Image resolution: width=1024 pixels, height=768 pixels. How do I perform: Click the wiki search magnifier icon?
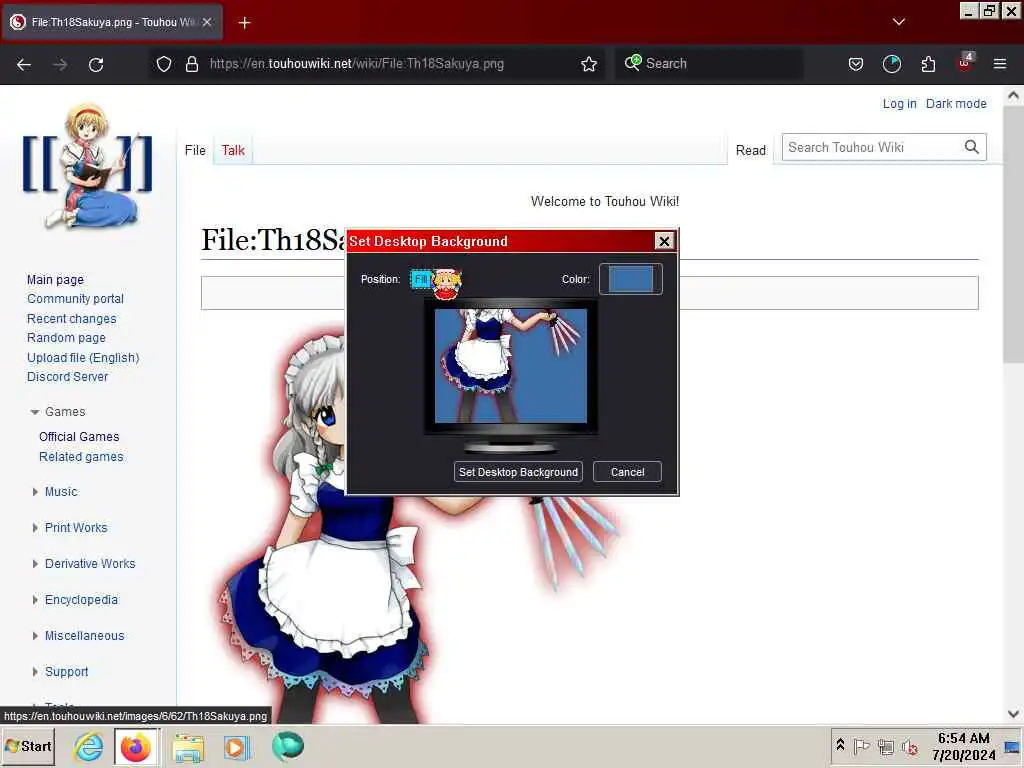tap(972, 147)
